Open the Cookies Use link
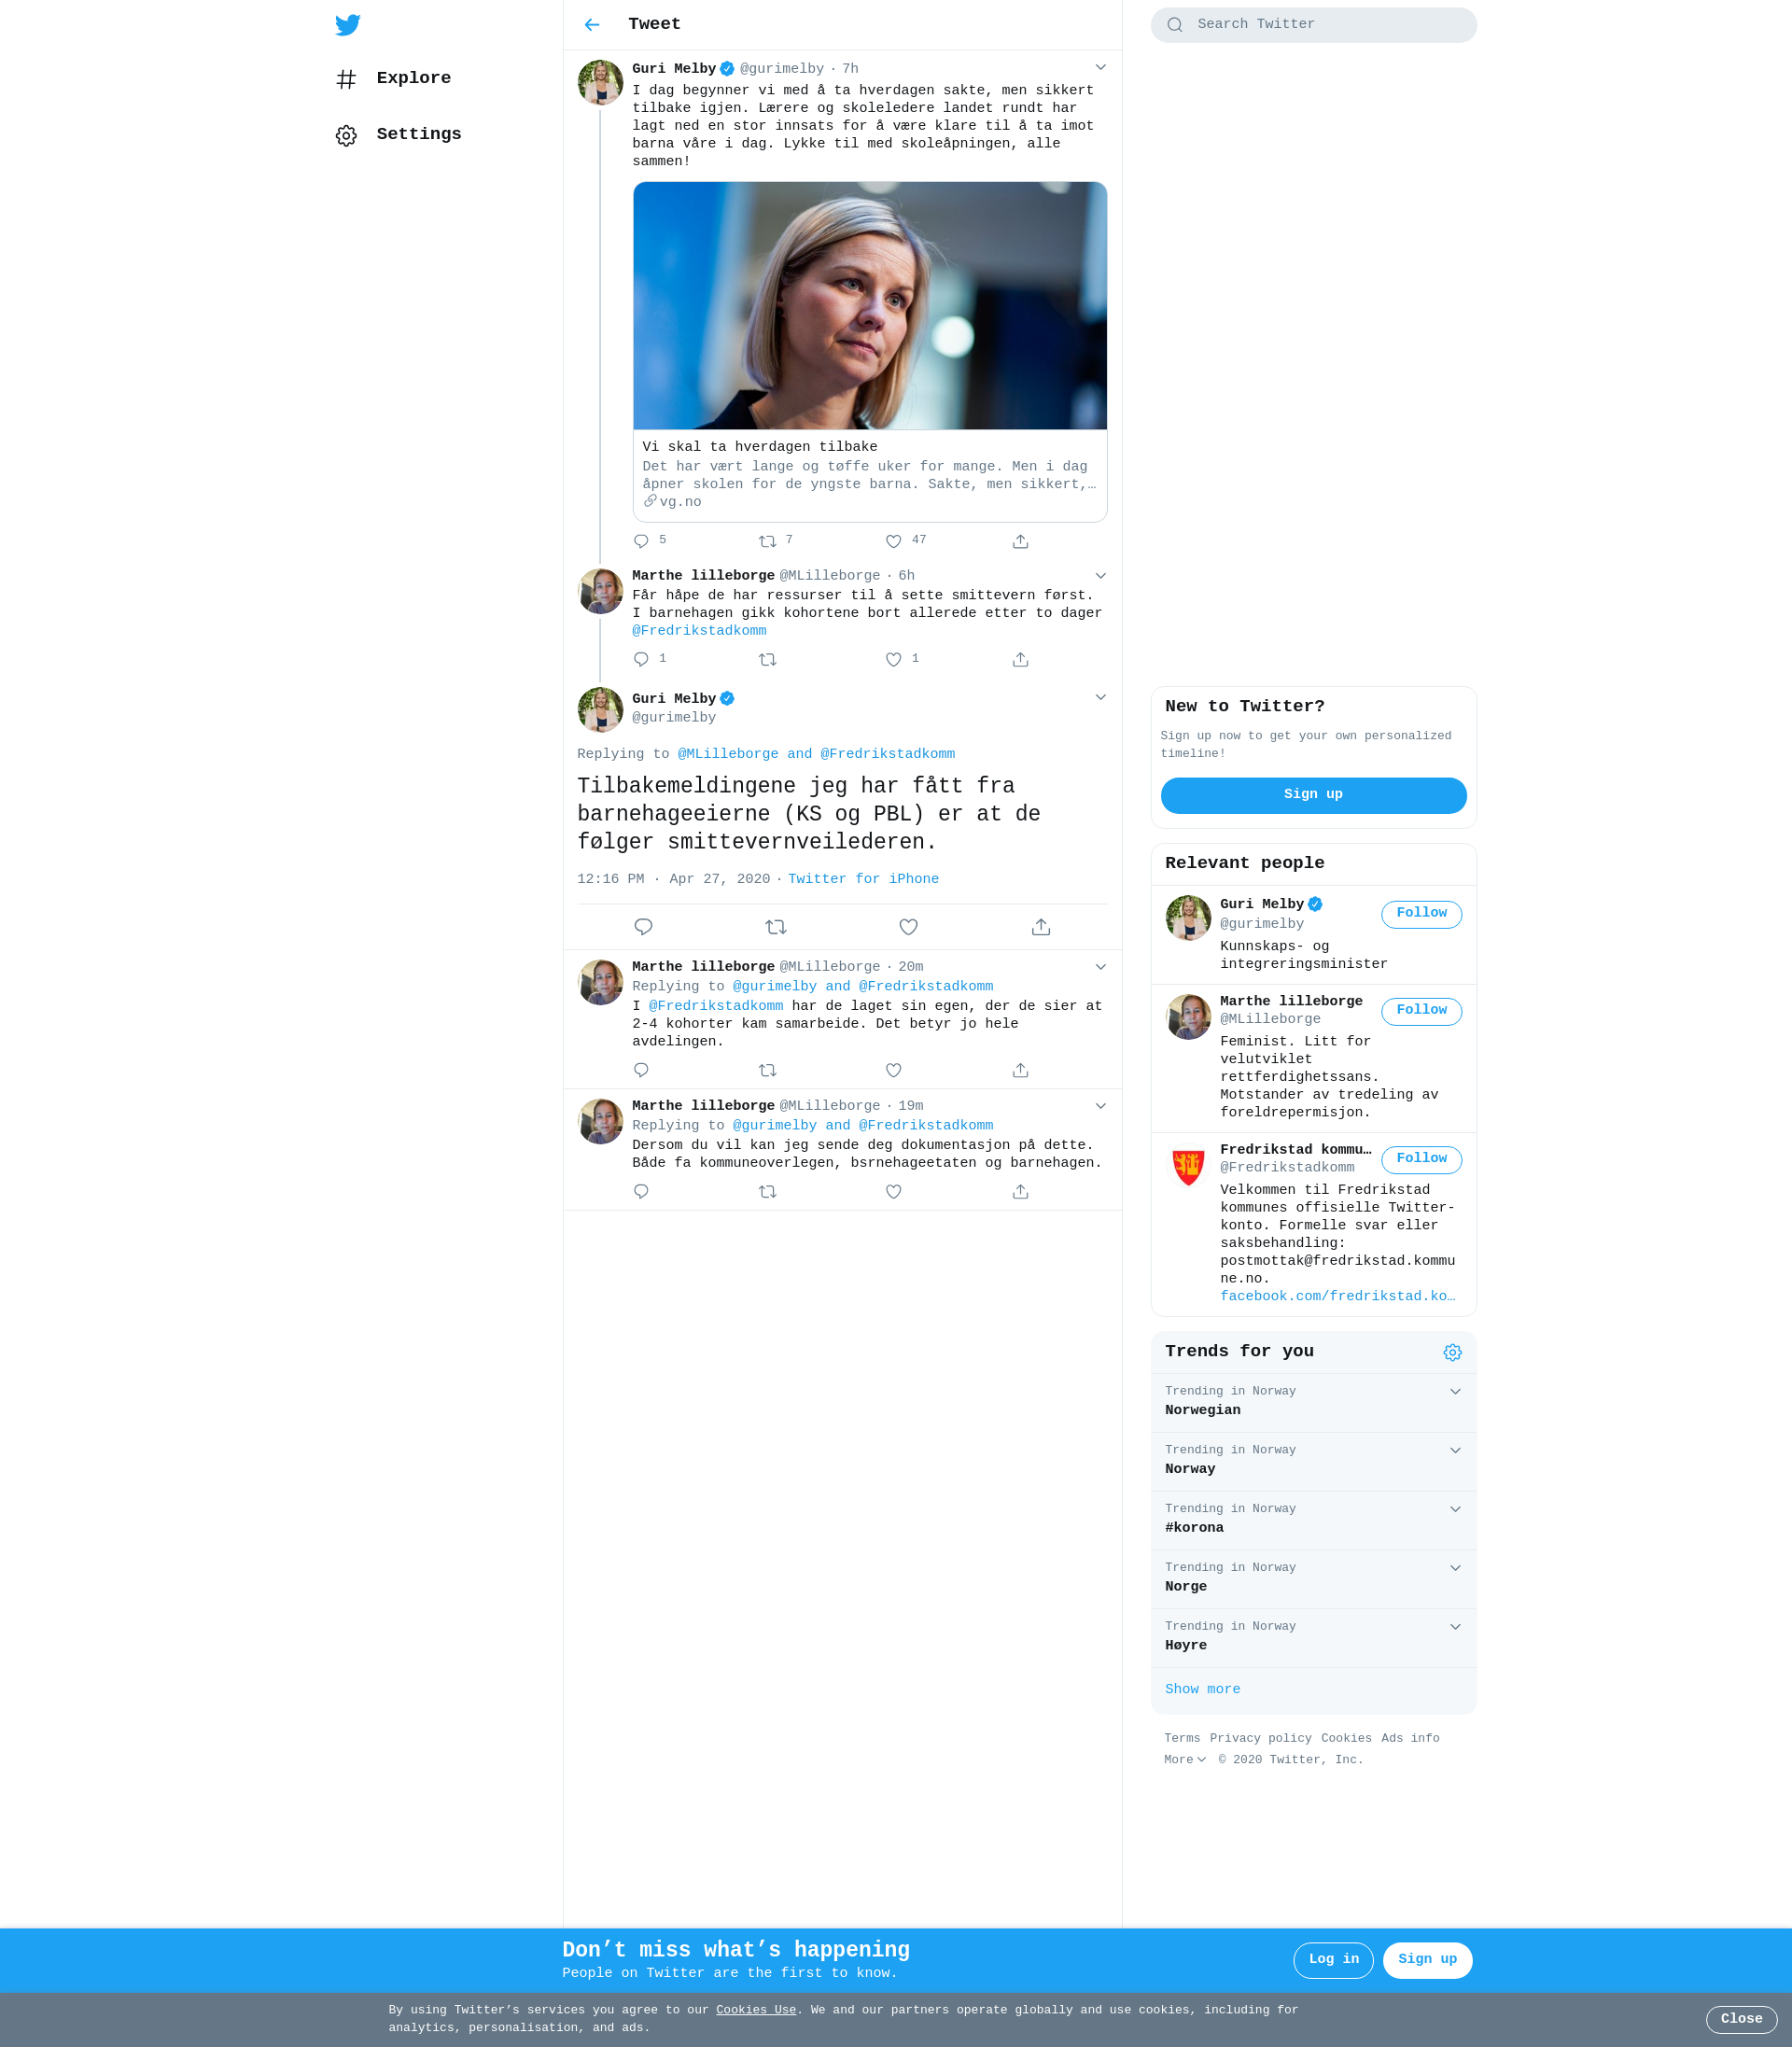The width and height of the screenshot is (1792, 2047). [x=756, y=2010]
